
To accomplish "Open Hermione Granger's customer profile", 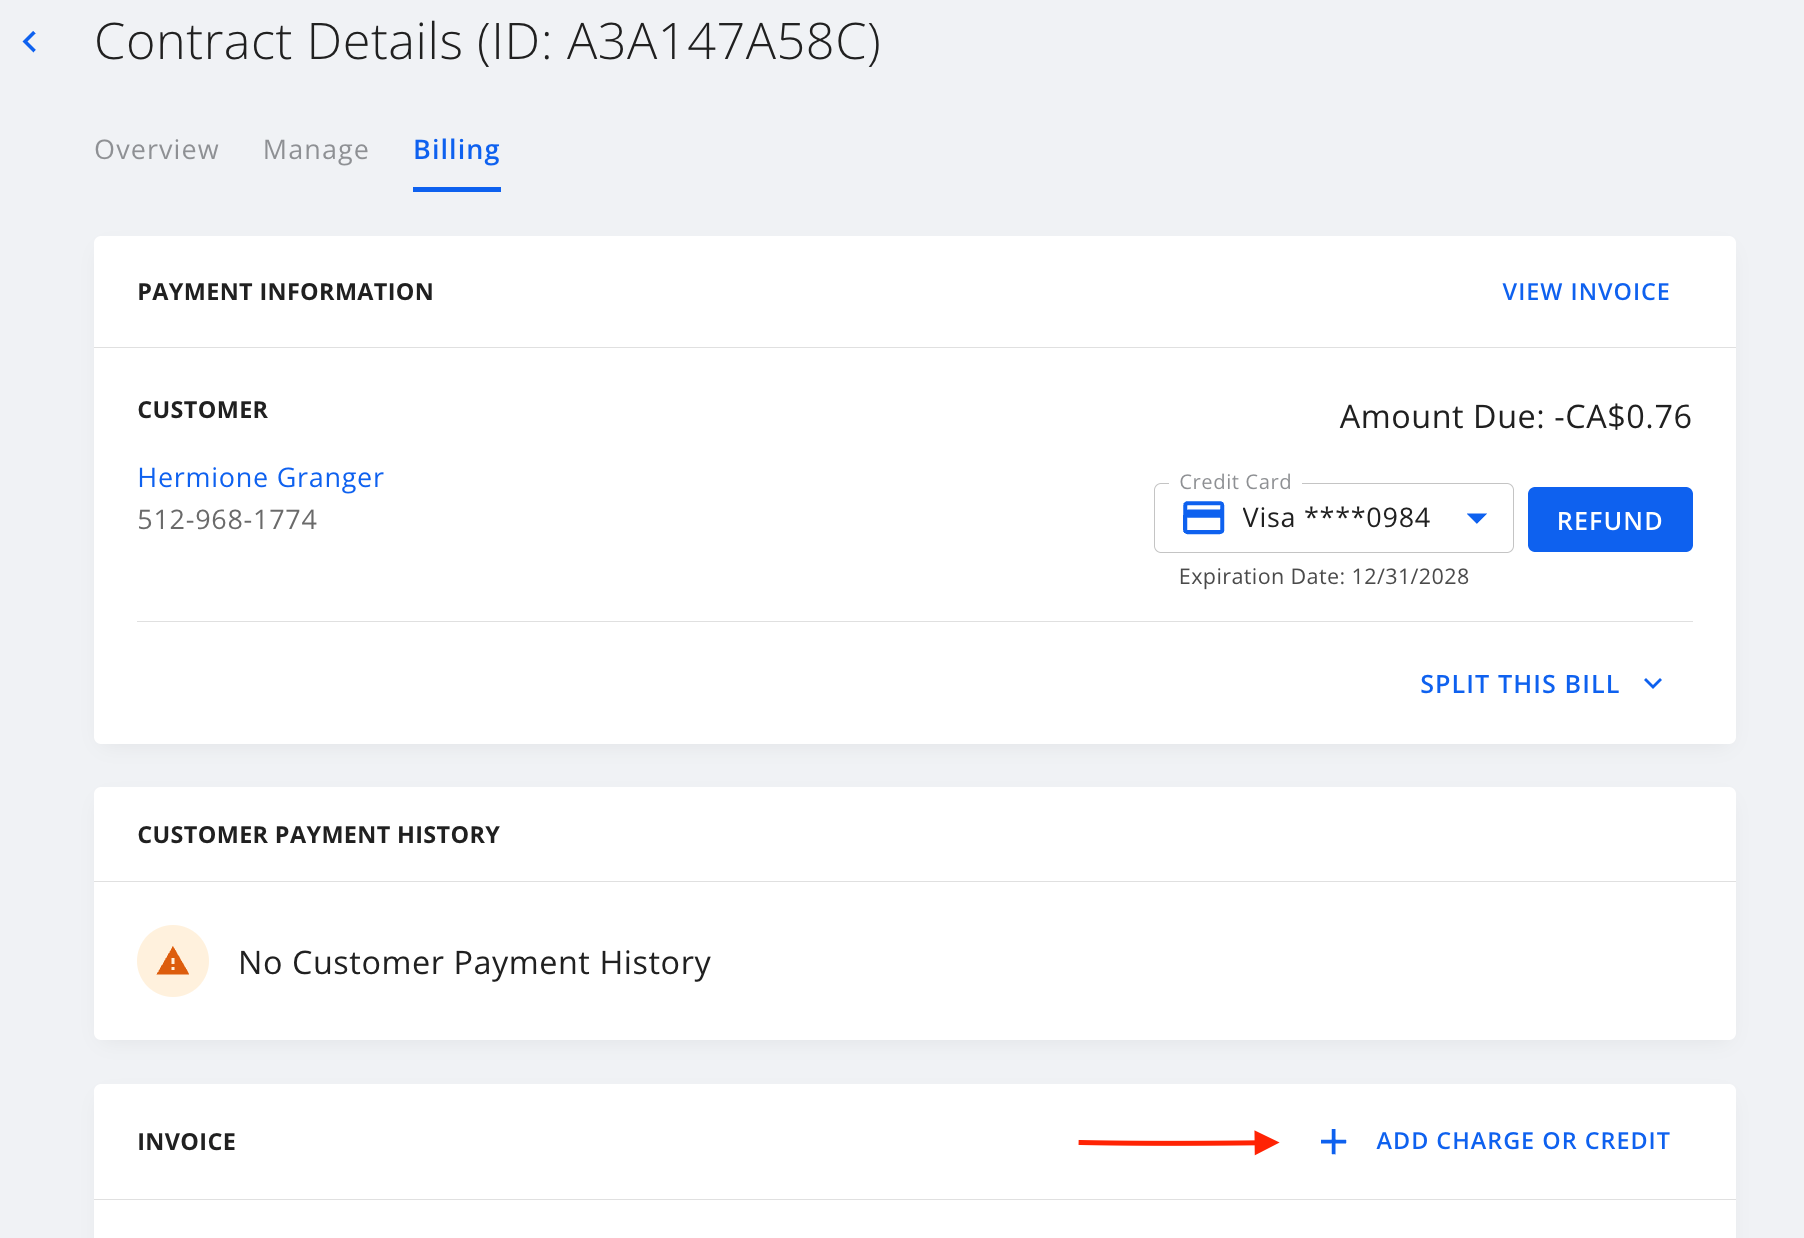I will (260, 478).
